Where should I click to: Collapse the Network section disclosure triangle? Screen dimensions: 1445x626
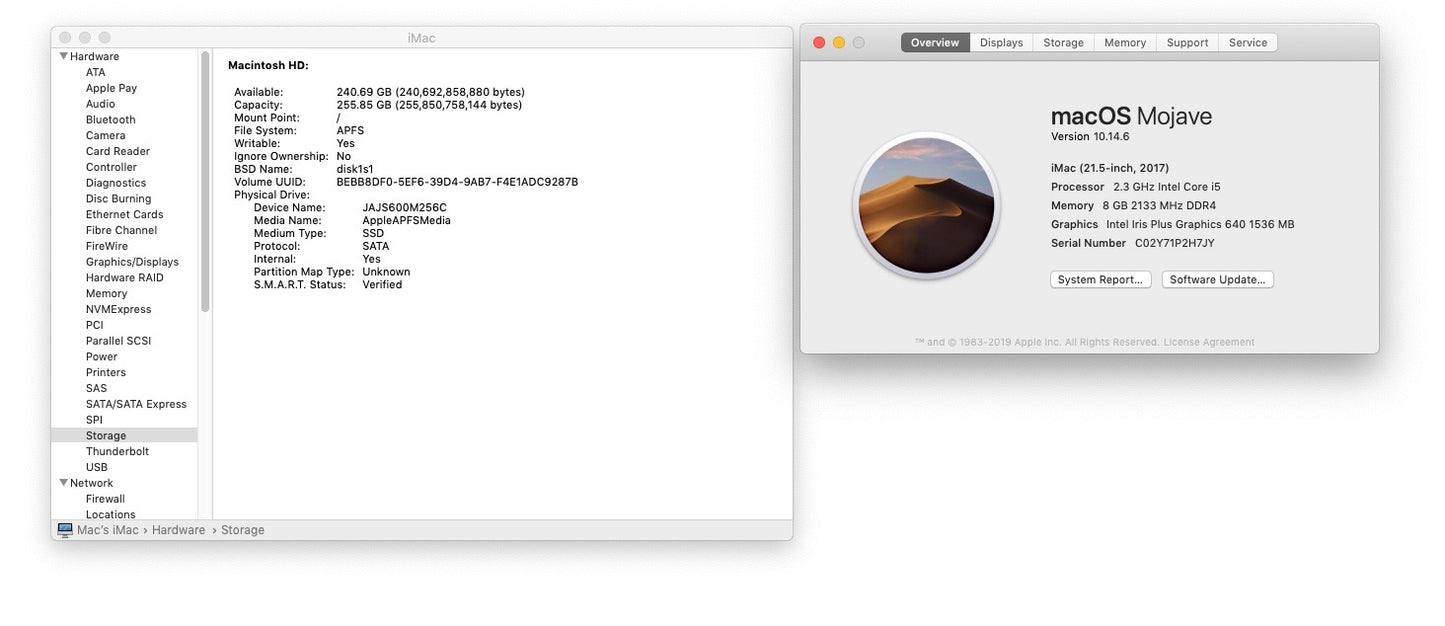coord(64,483)
